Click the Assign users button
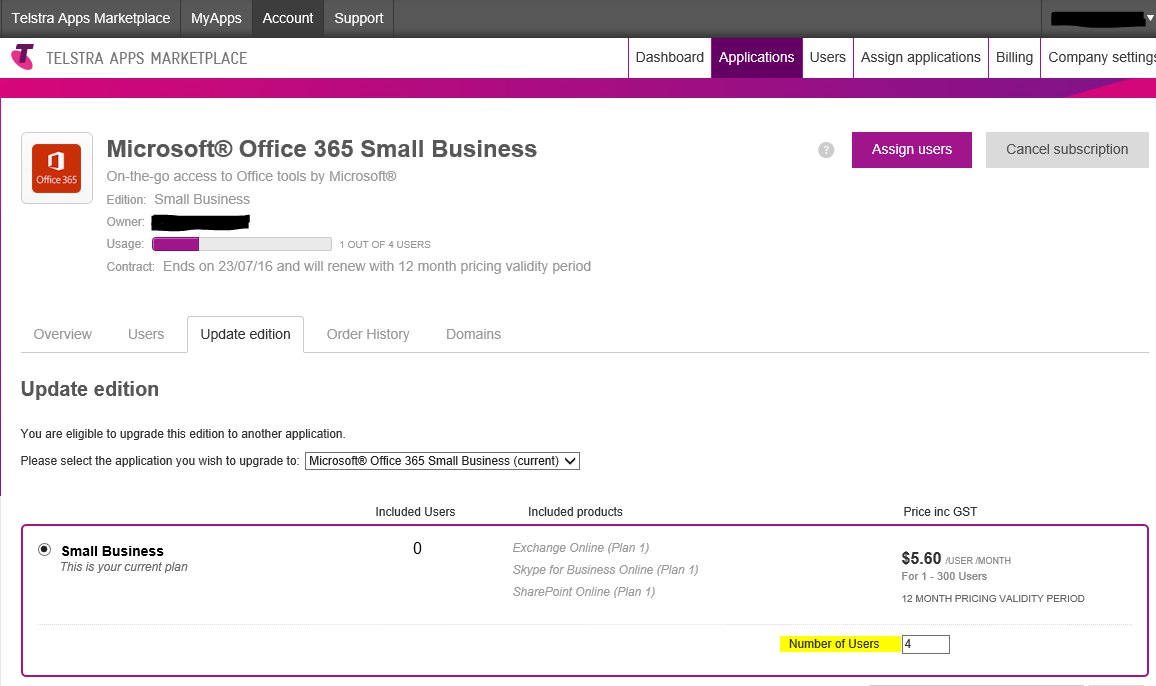The width and height of the screenshot is (1156, 686). click(911, 150)
